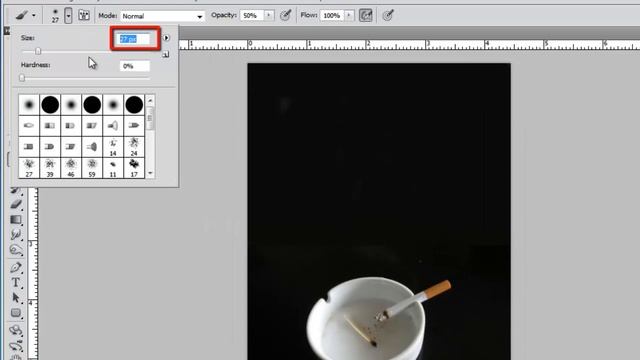
Task: Click the brush tip thumbnail showing 27
Action: [x=55, y=16]
